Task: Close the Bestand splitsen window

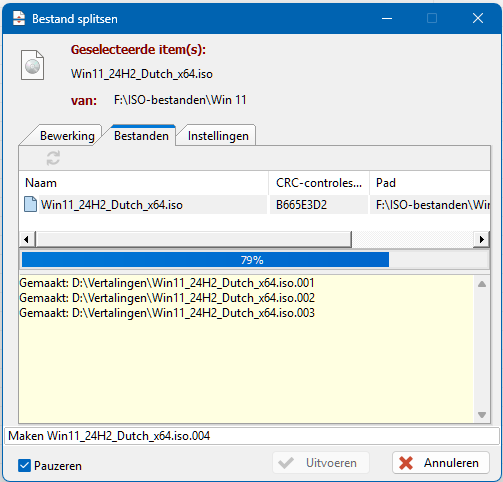Action: coord(478,18)
